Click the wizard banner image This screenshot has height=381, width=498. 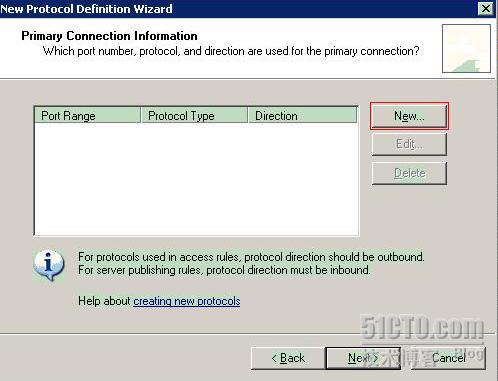[466, 48]
